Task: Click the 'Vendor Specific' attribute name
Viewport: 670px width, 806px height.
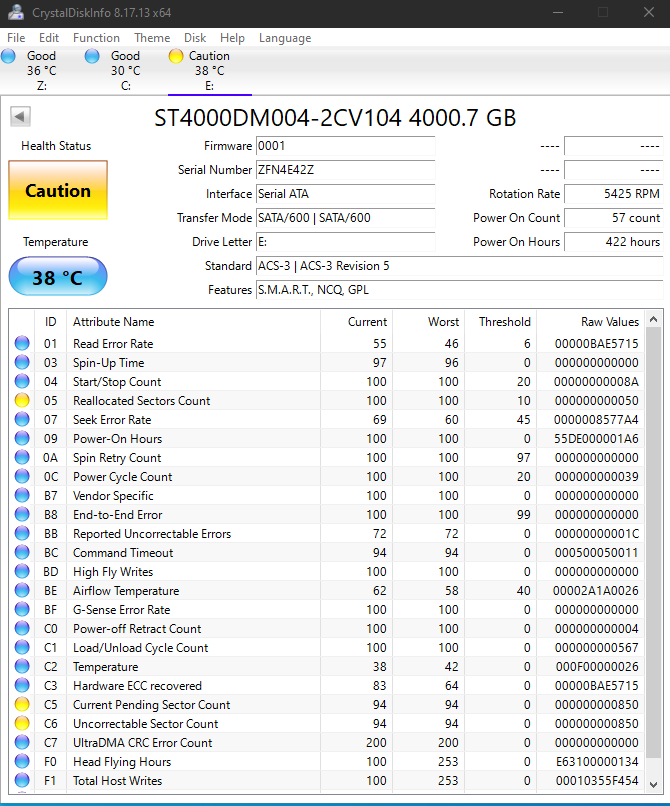Action: point(113,496)
